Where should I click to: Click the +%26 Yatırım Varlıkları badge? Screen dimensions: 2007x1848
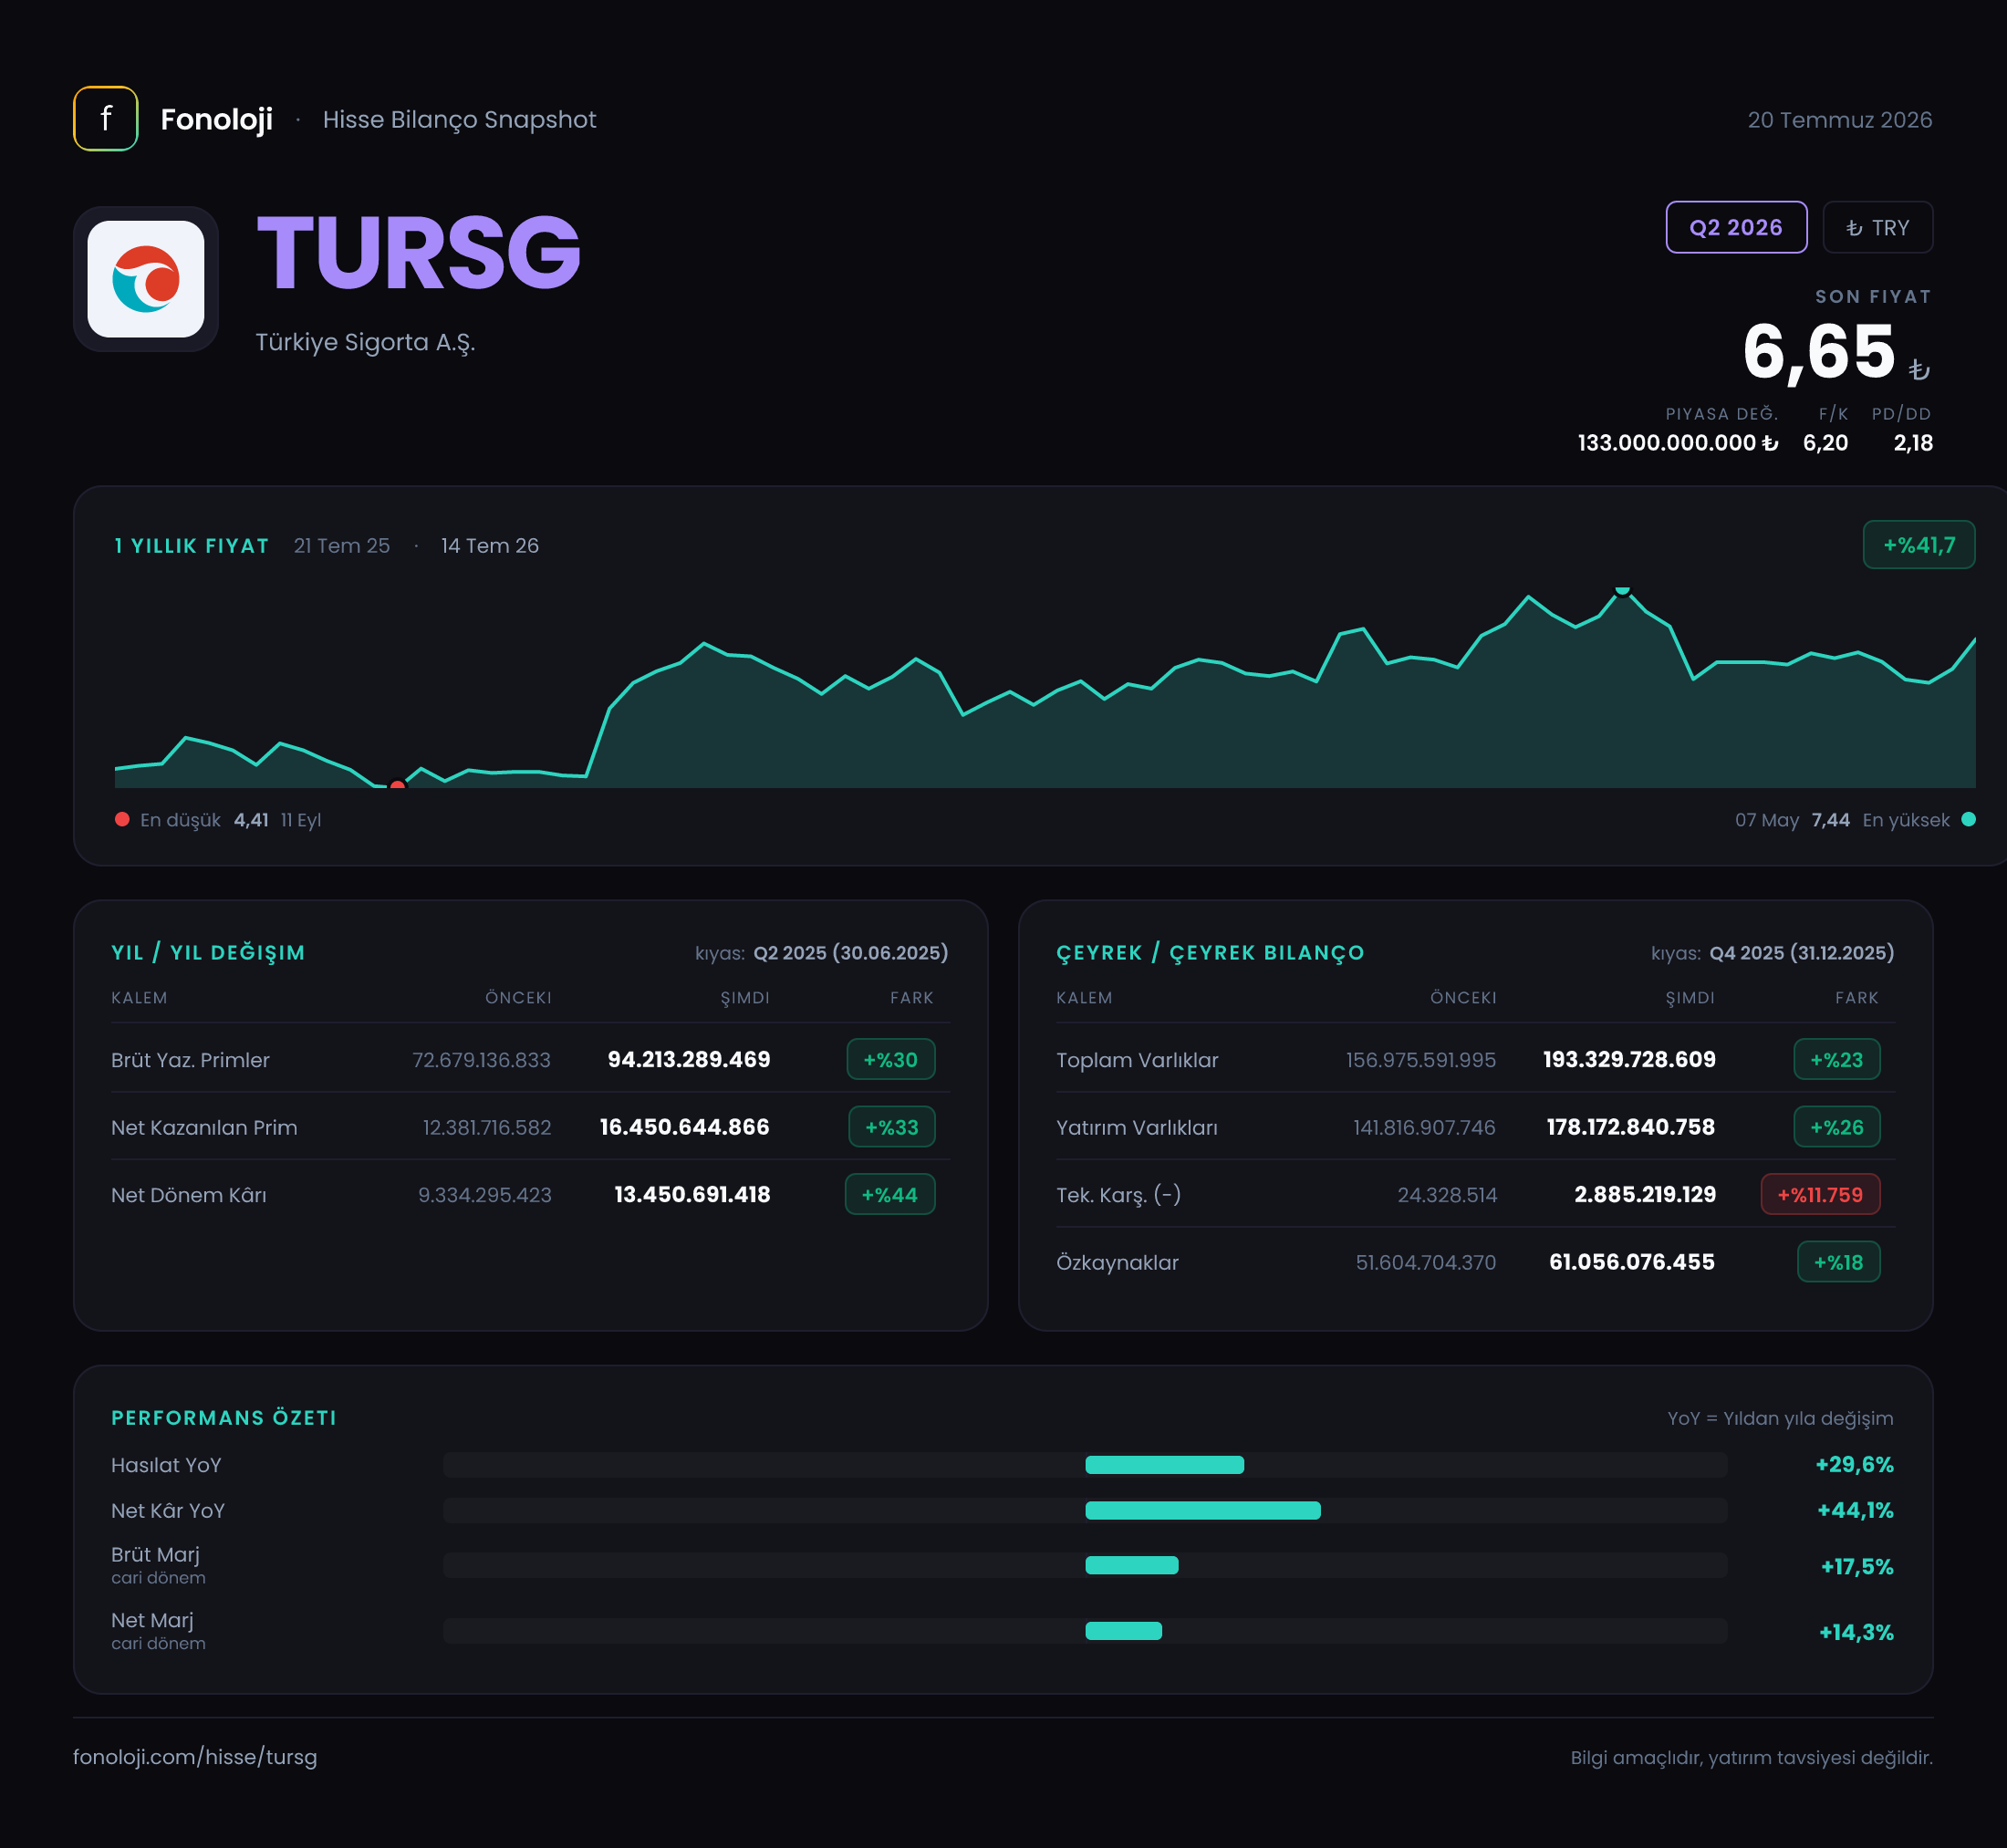point(1836,1127)
